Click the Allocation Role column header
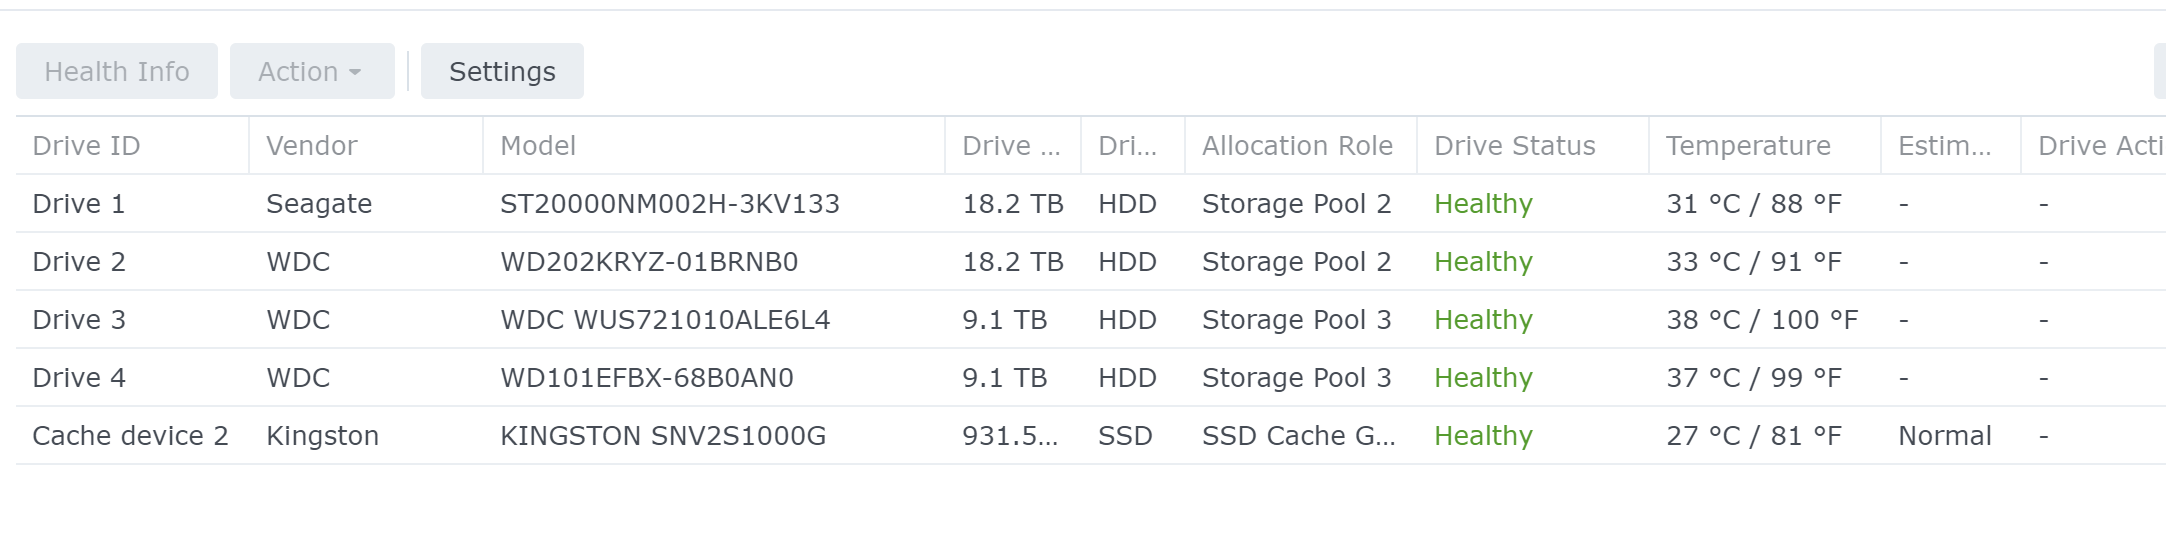This screenshot has height=546, width=2166. coord(1301,146)
